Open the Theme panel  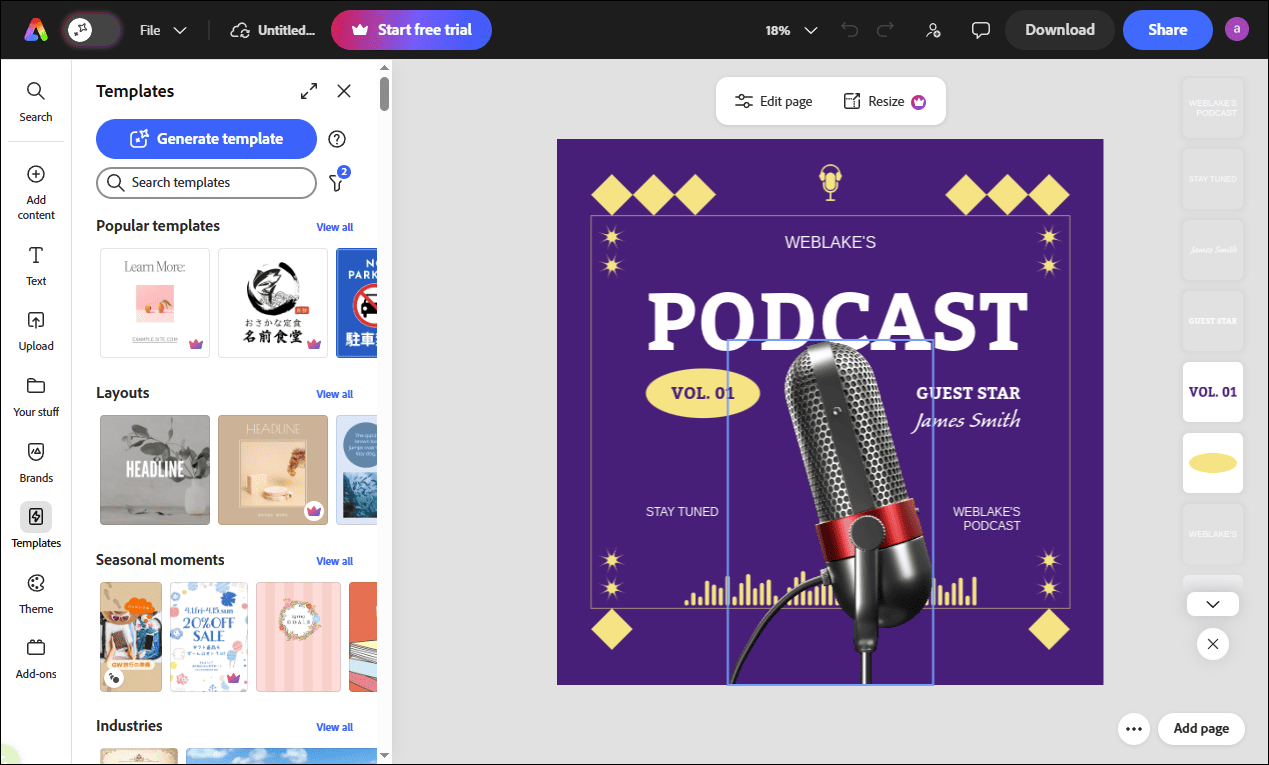point(36,594)
